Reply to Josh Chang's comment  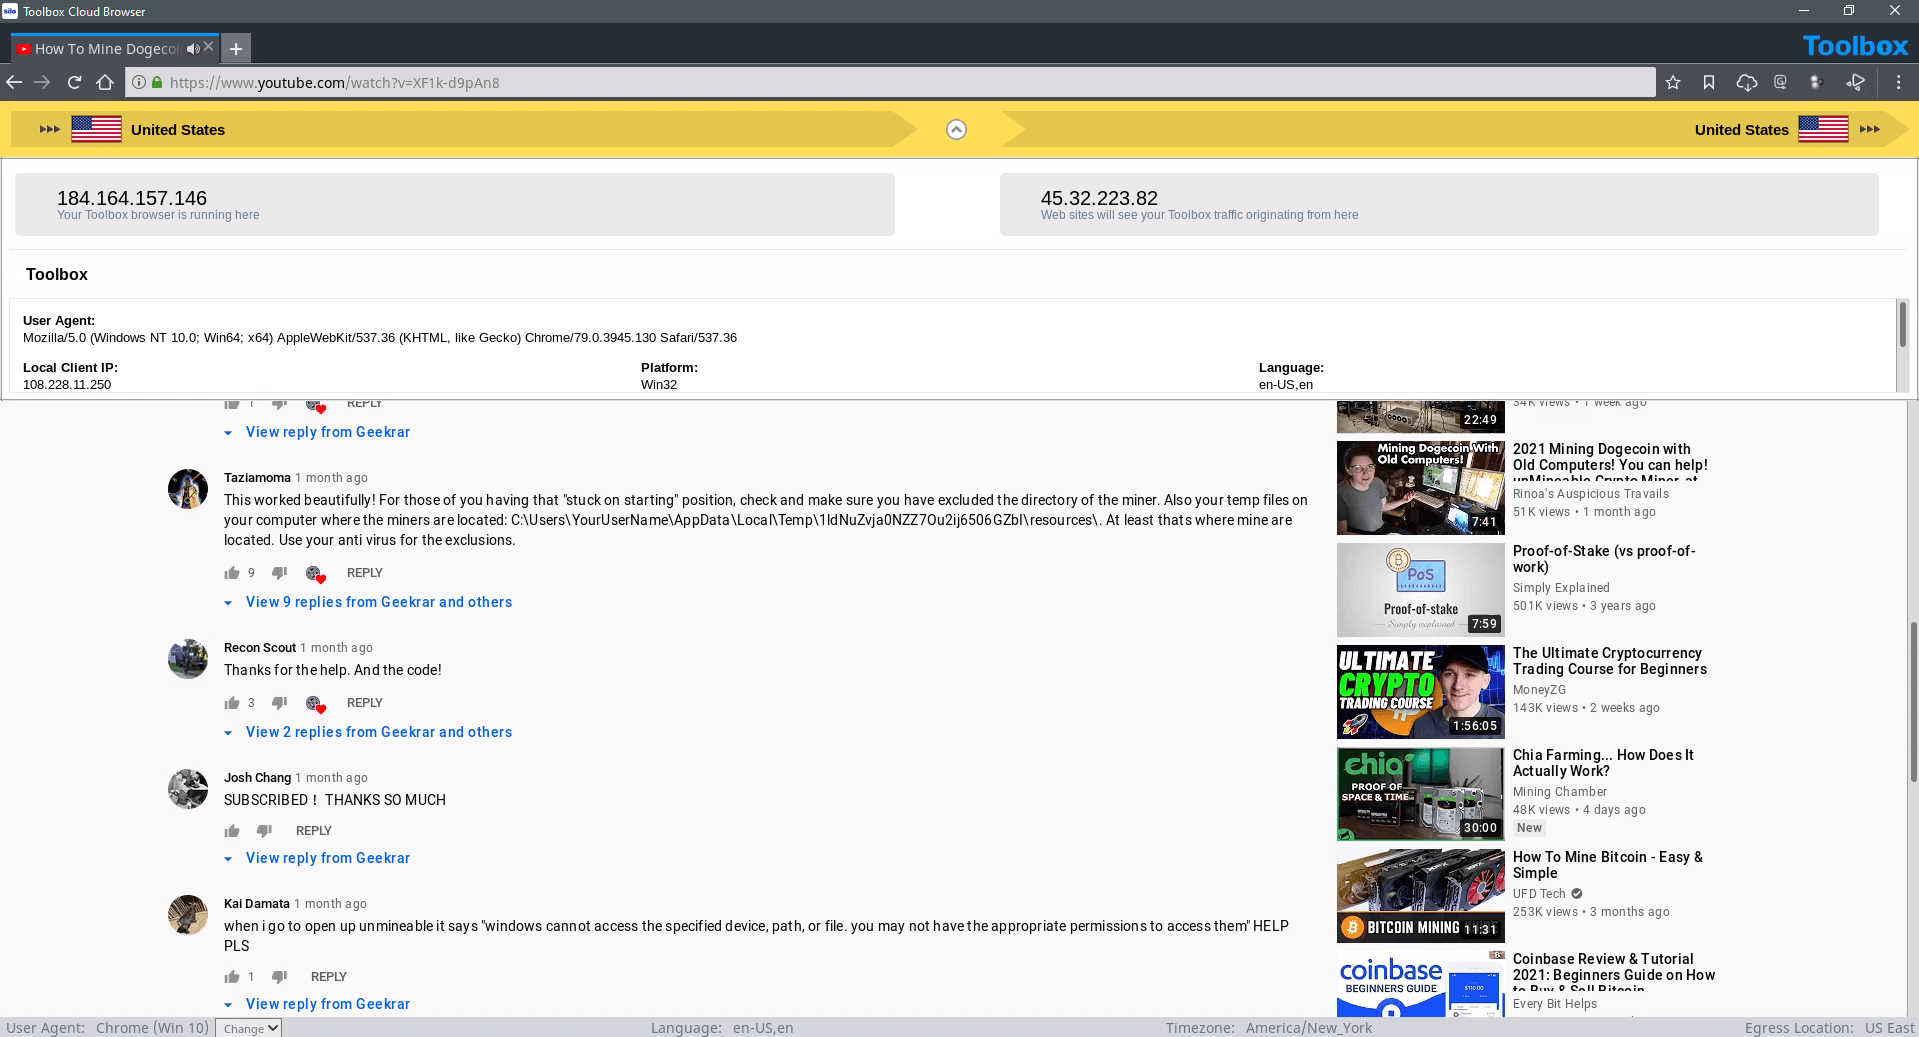[314, 831]
